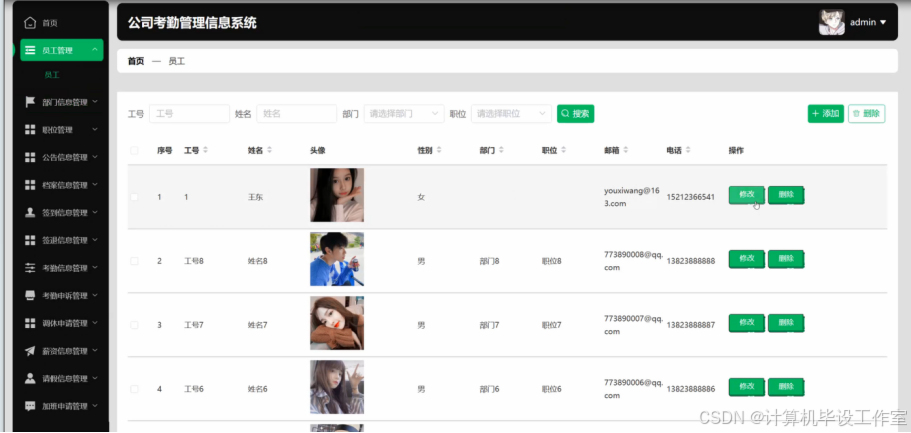Select the 员工 submenu item
The width and height of the screenshot is (911, 433).
click(x=52, y=75)
